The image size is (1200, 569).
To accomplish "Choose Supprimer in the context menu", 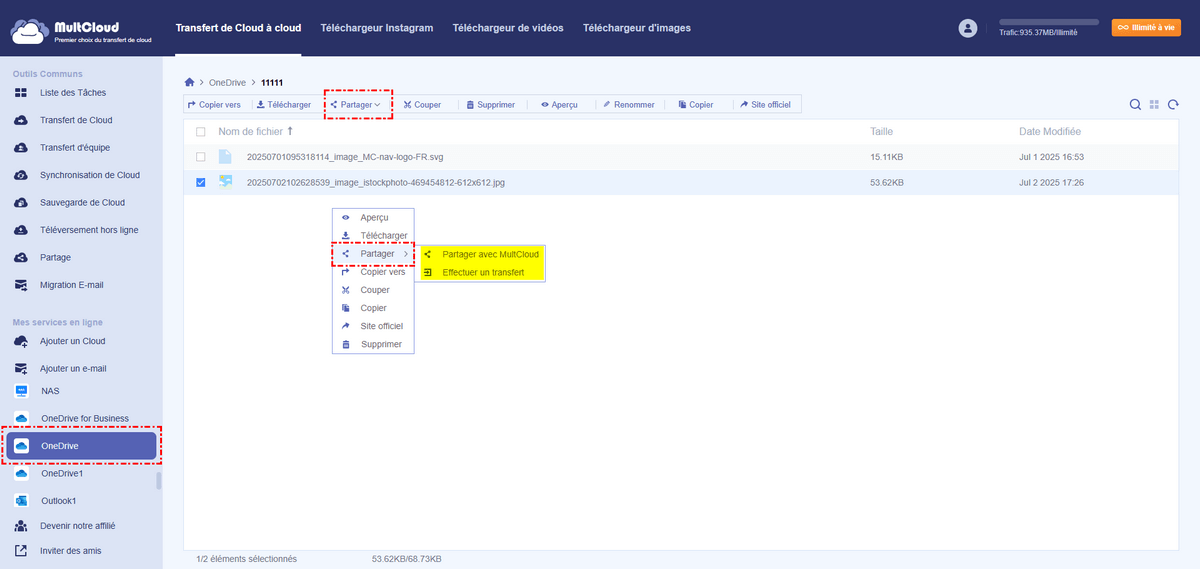I will pyautogui.click(x=373, y=344).
